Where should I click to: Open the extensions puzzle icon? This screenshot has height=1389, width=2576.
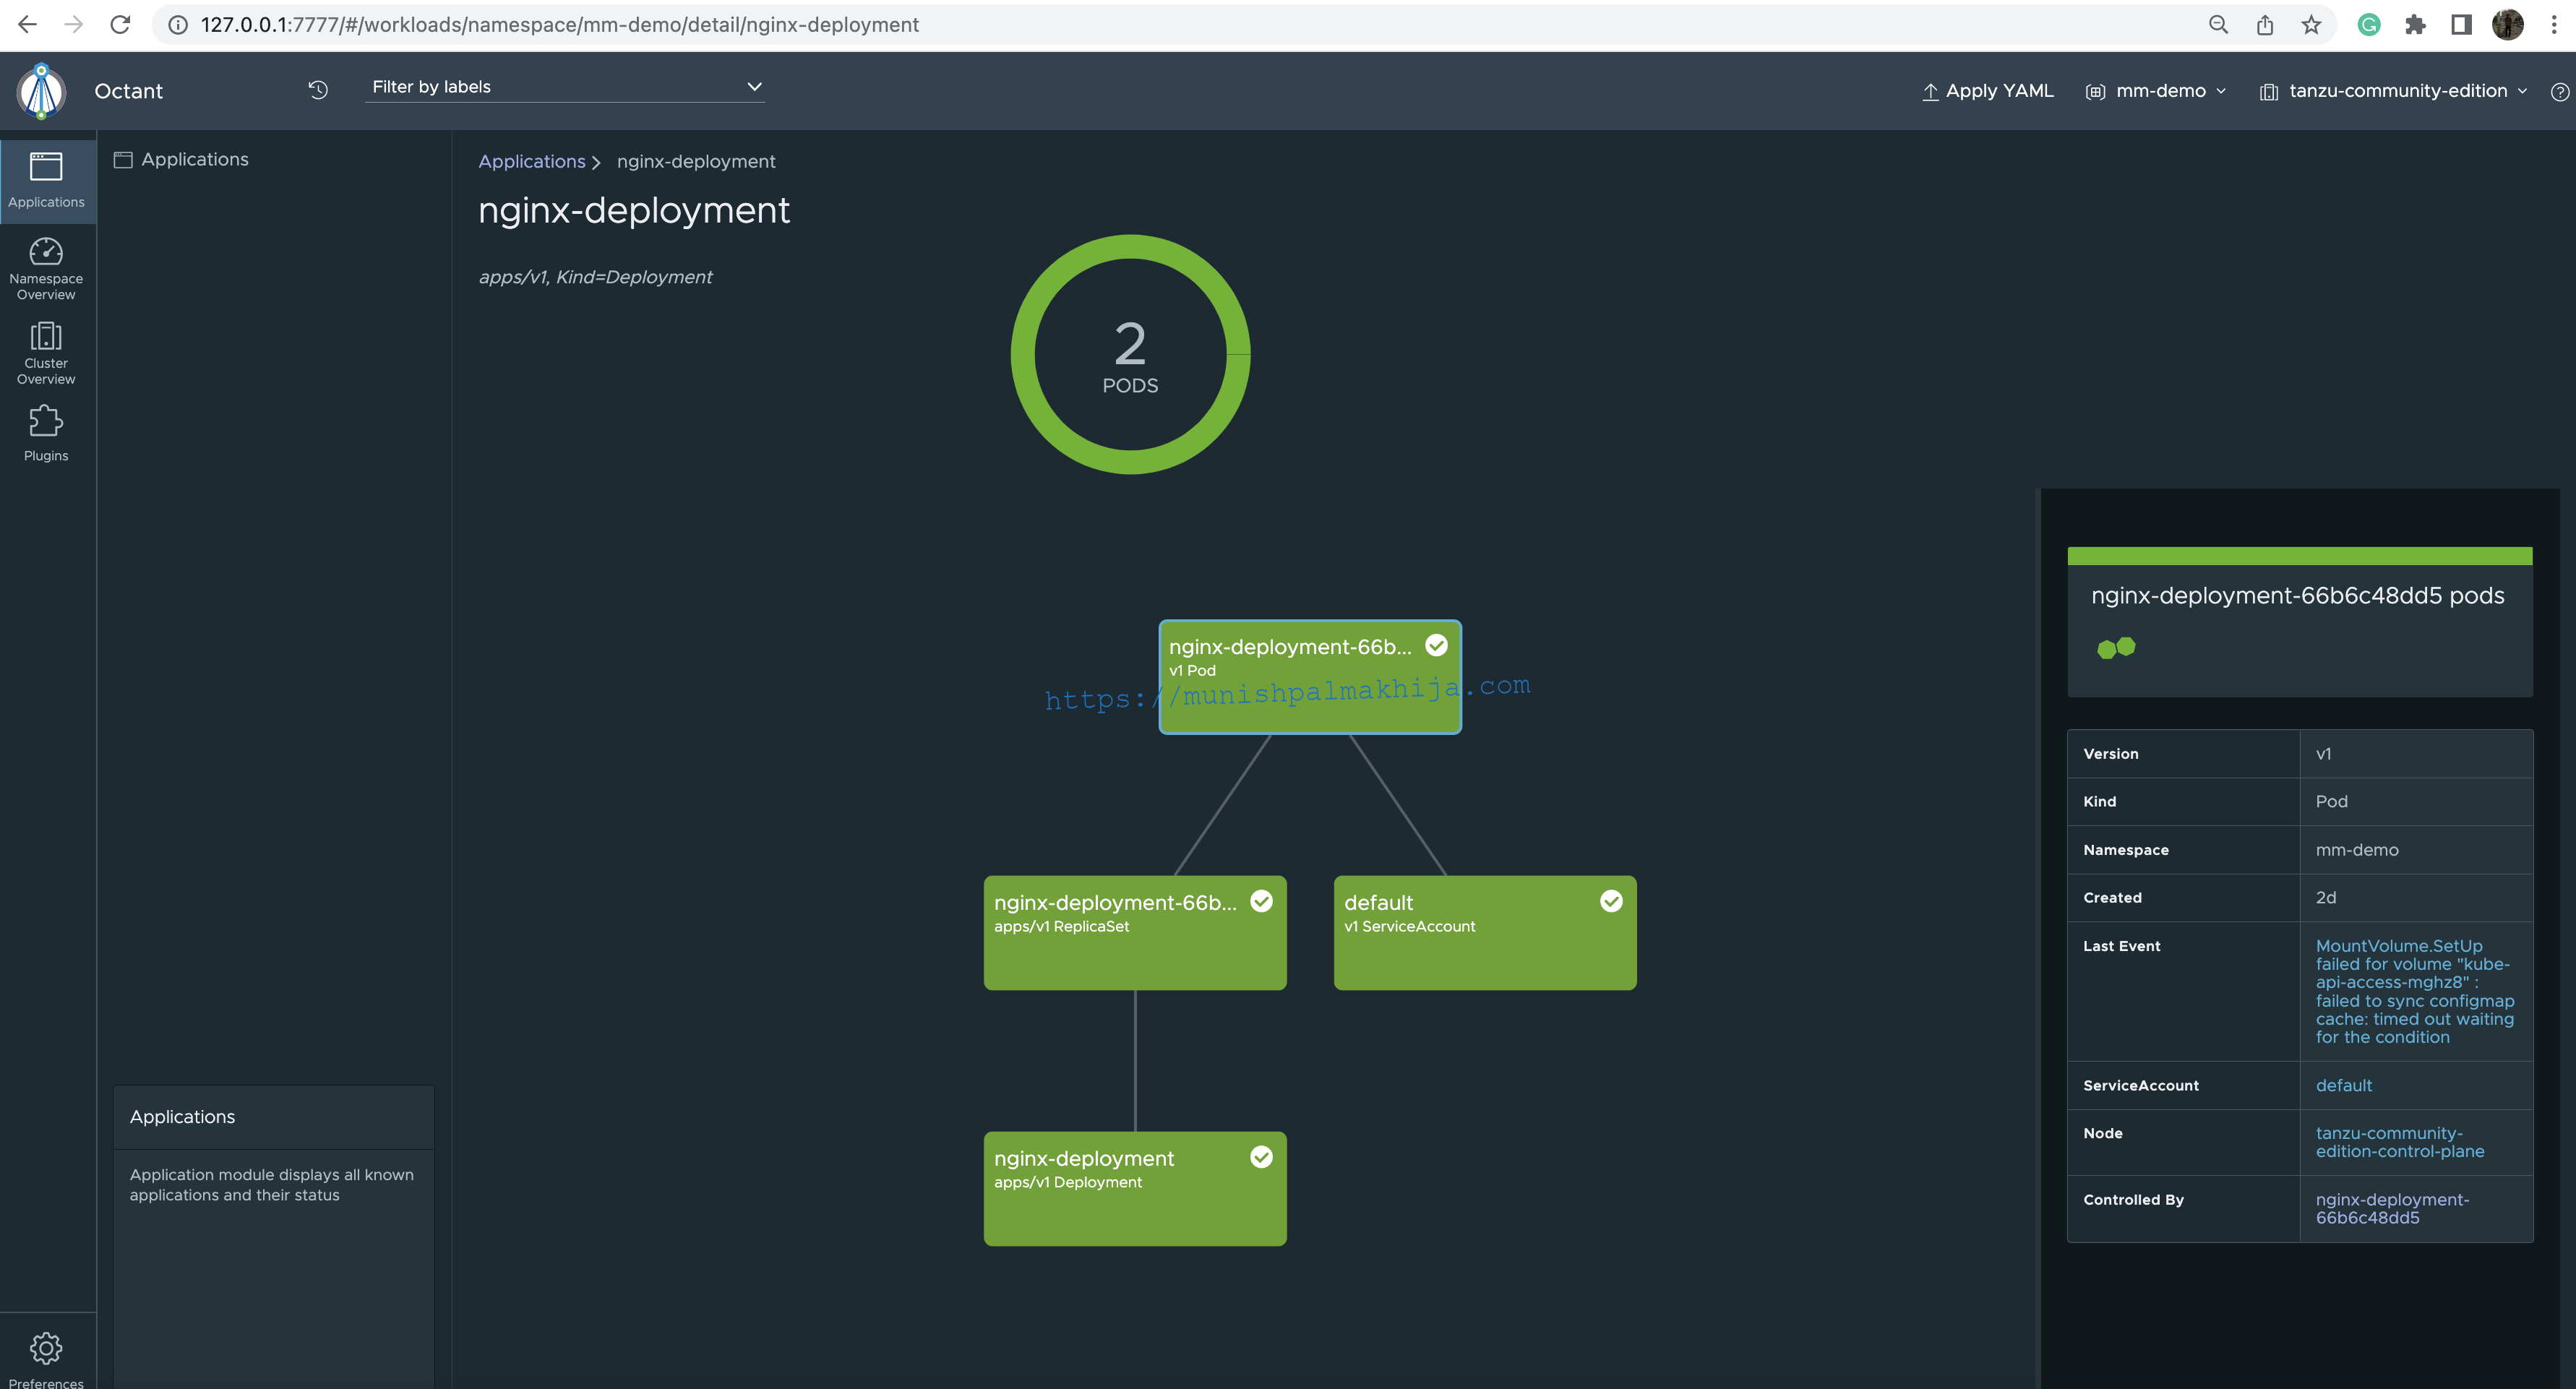2415,24
